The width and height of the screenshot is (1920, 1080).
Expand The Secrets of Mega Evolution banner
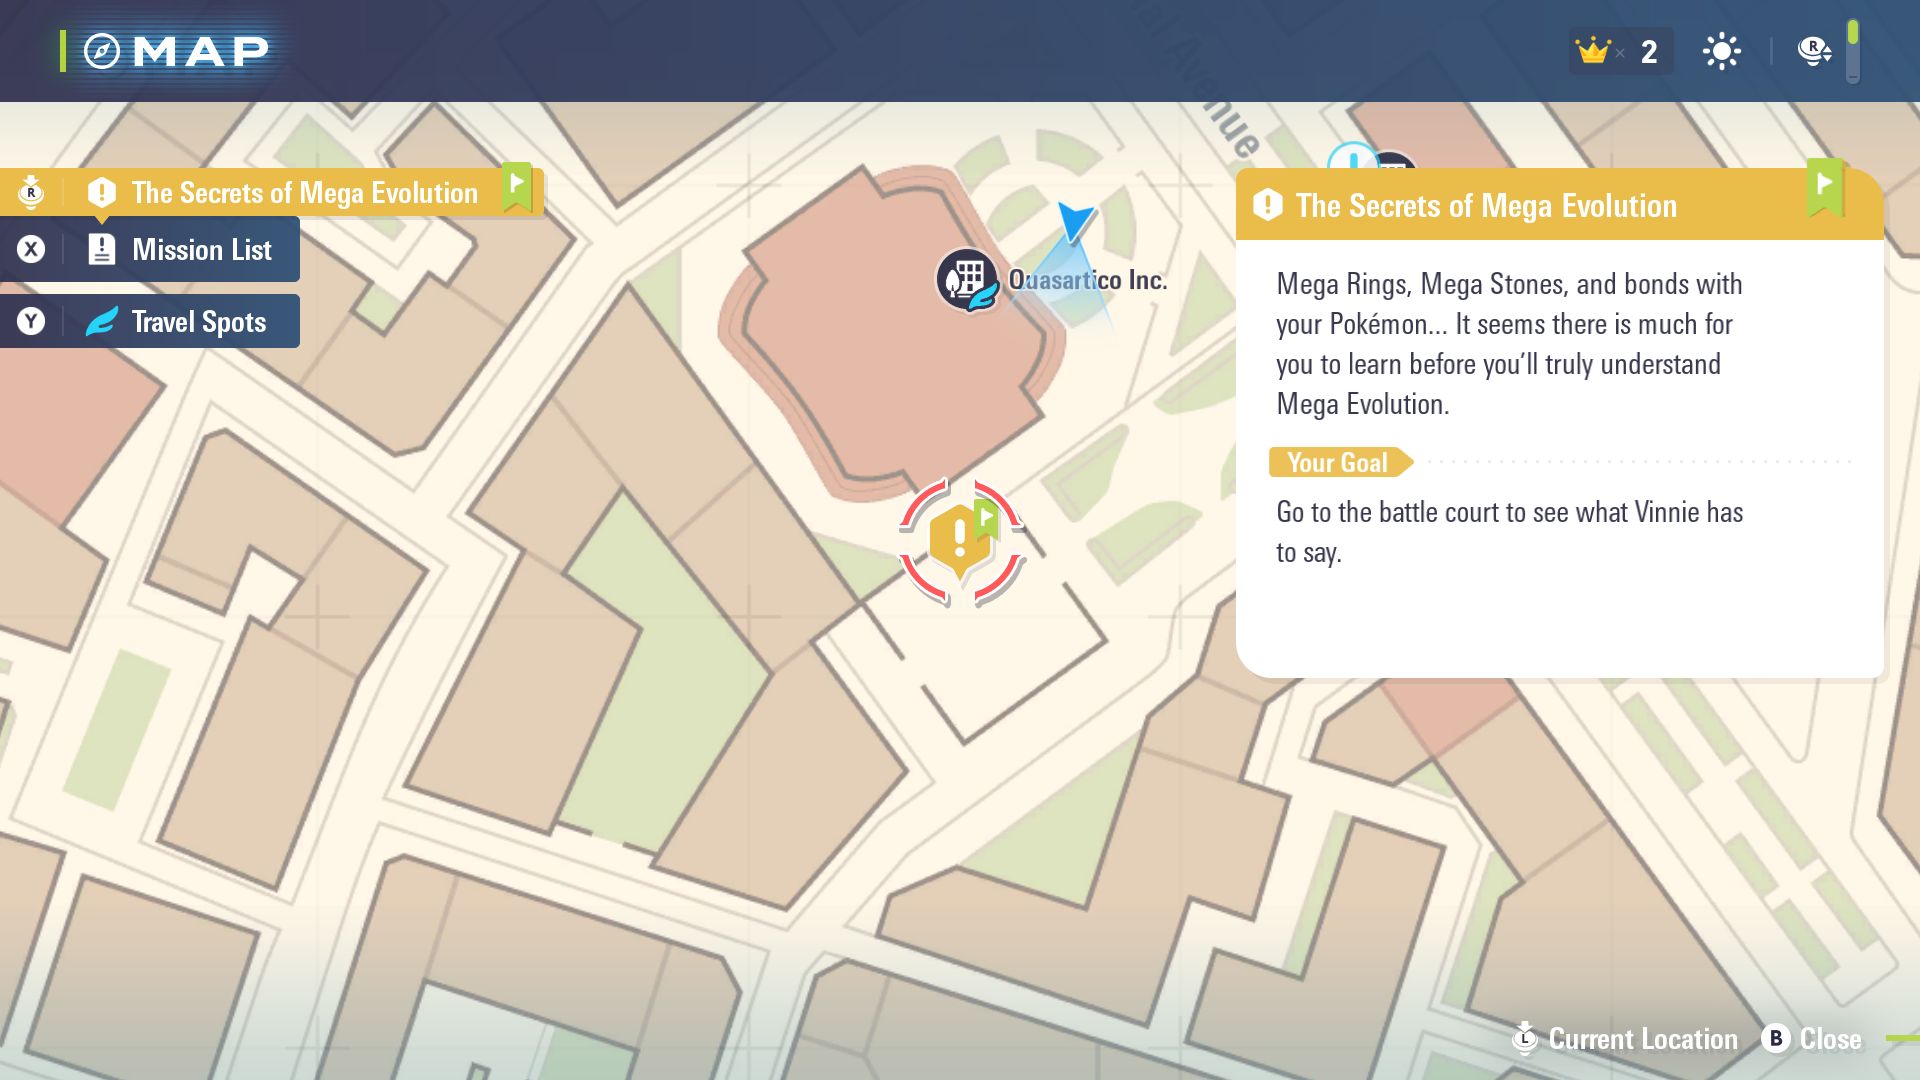304,192
